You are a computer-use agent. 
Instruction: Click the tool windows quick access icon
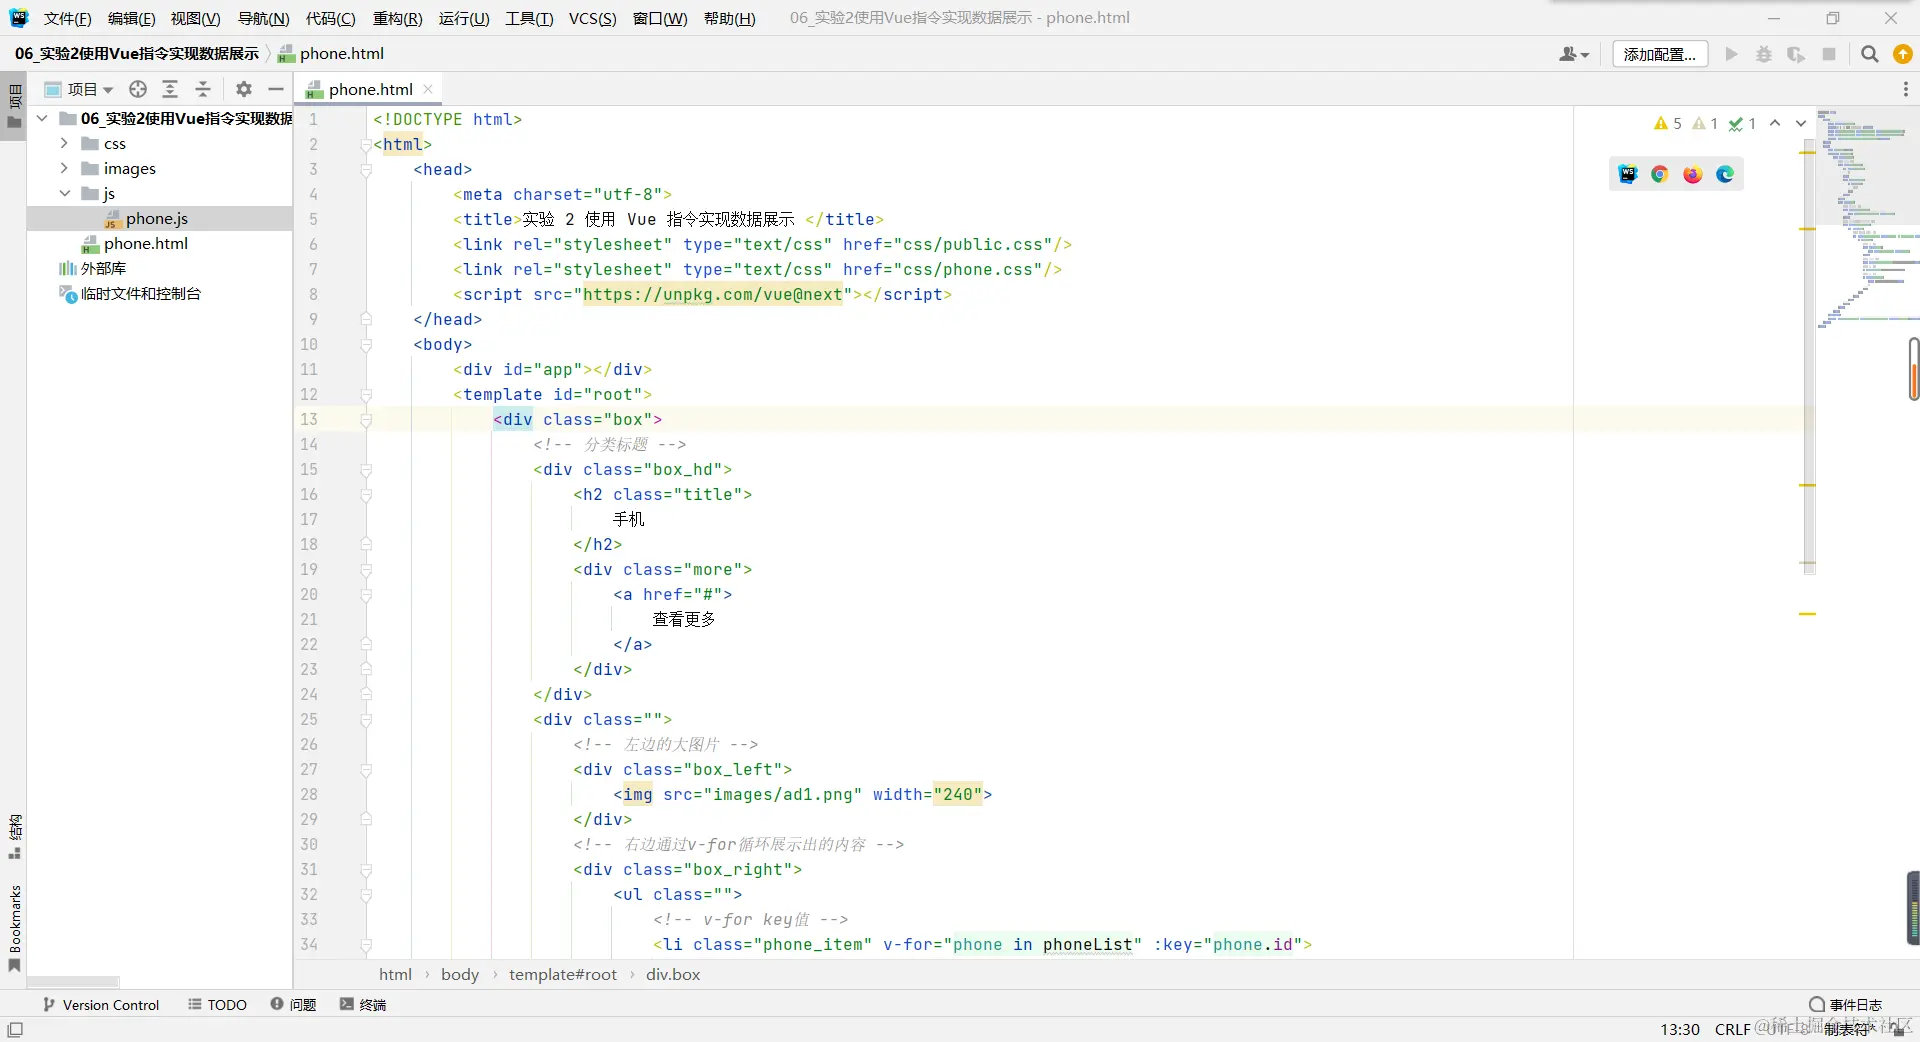click(x=15, y=1029)
